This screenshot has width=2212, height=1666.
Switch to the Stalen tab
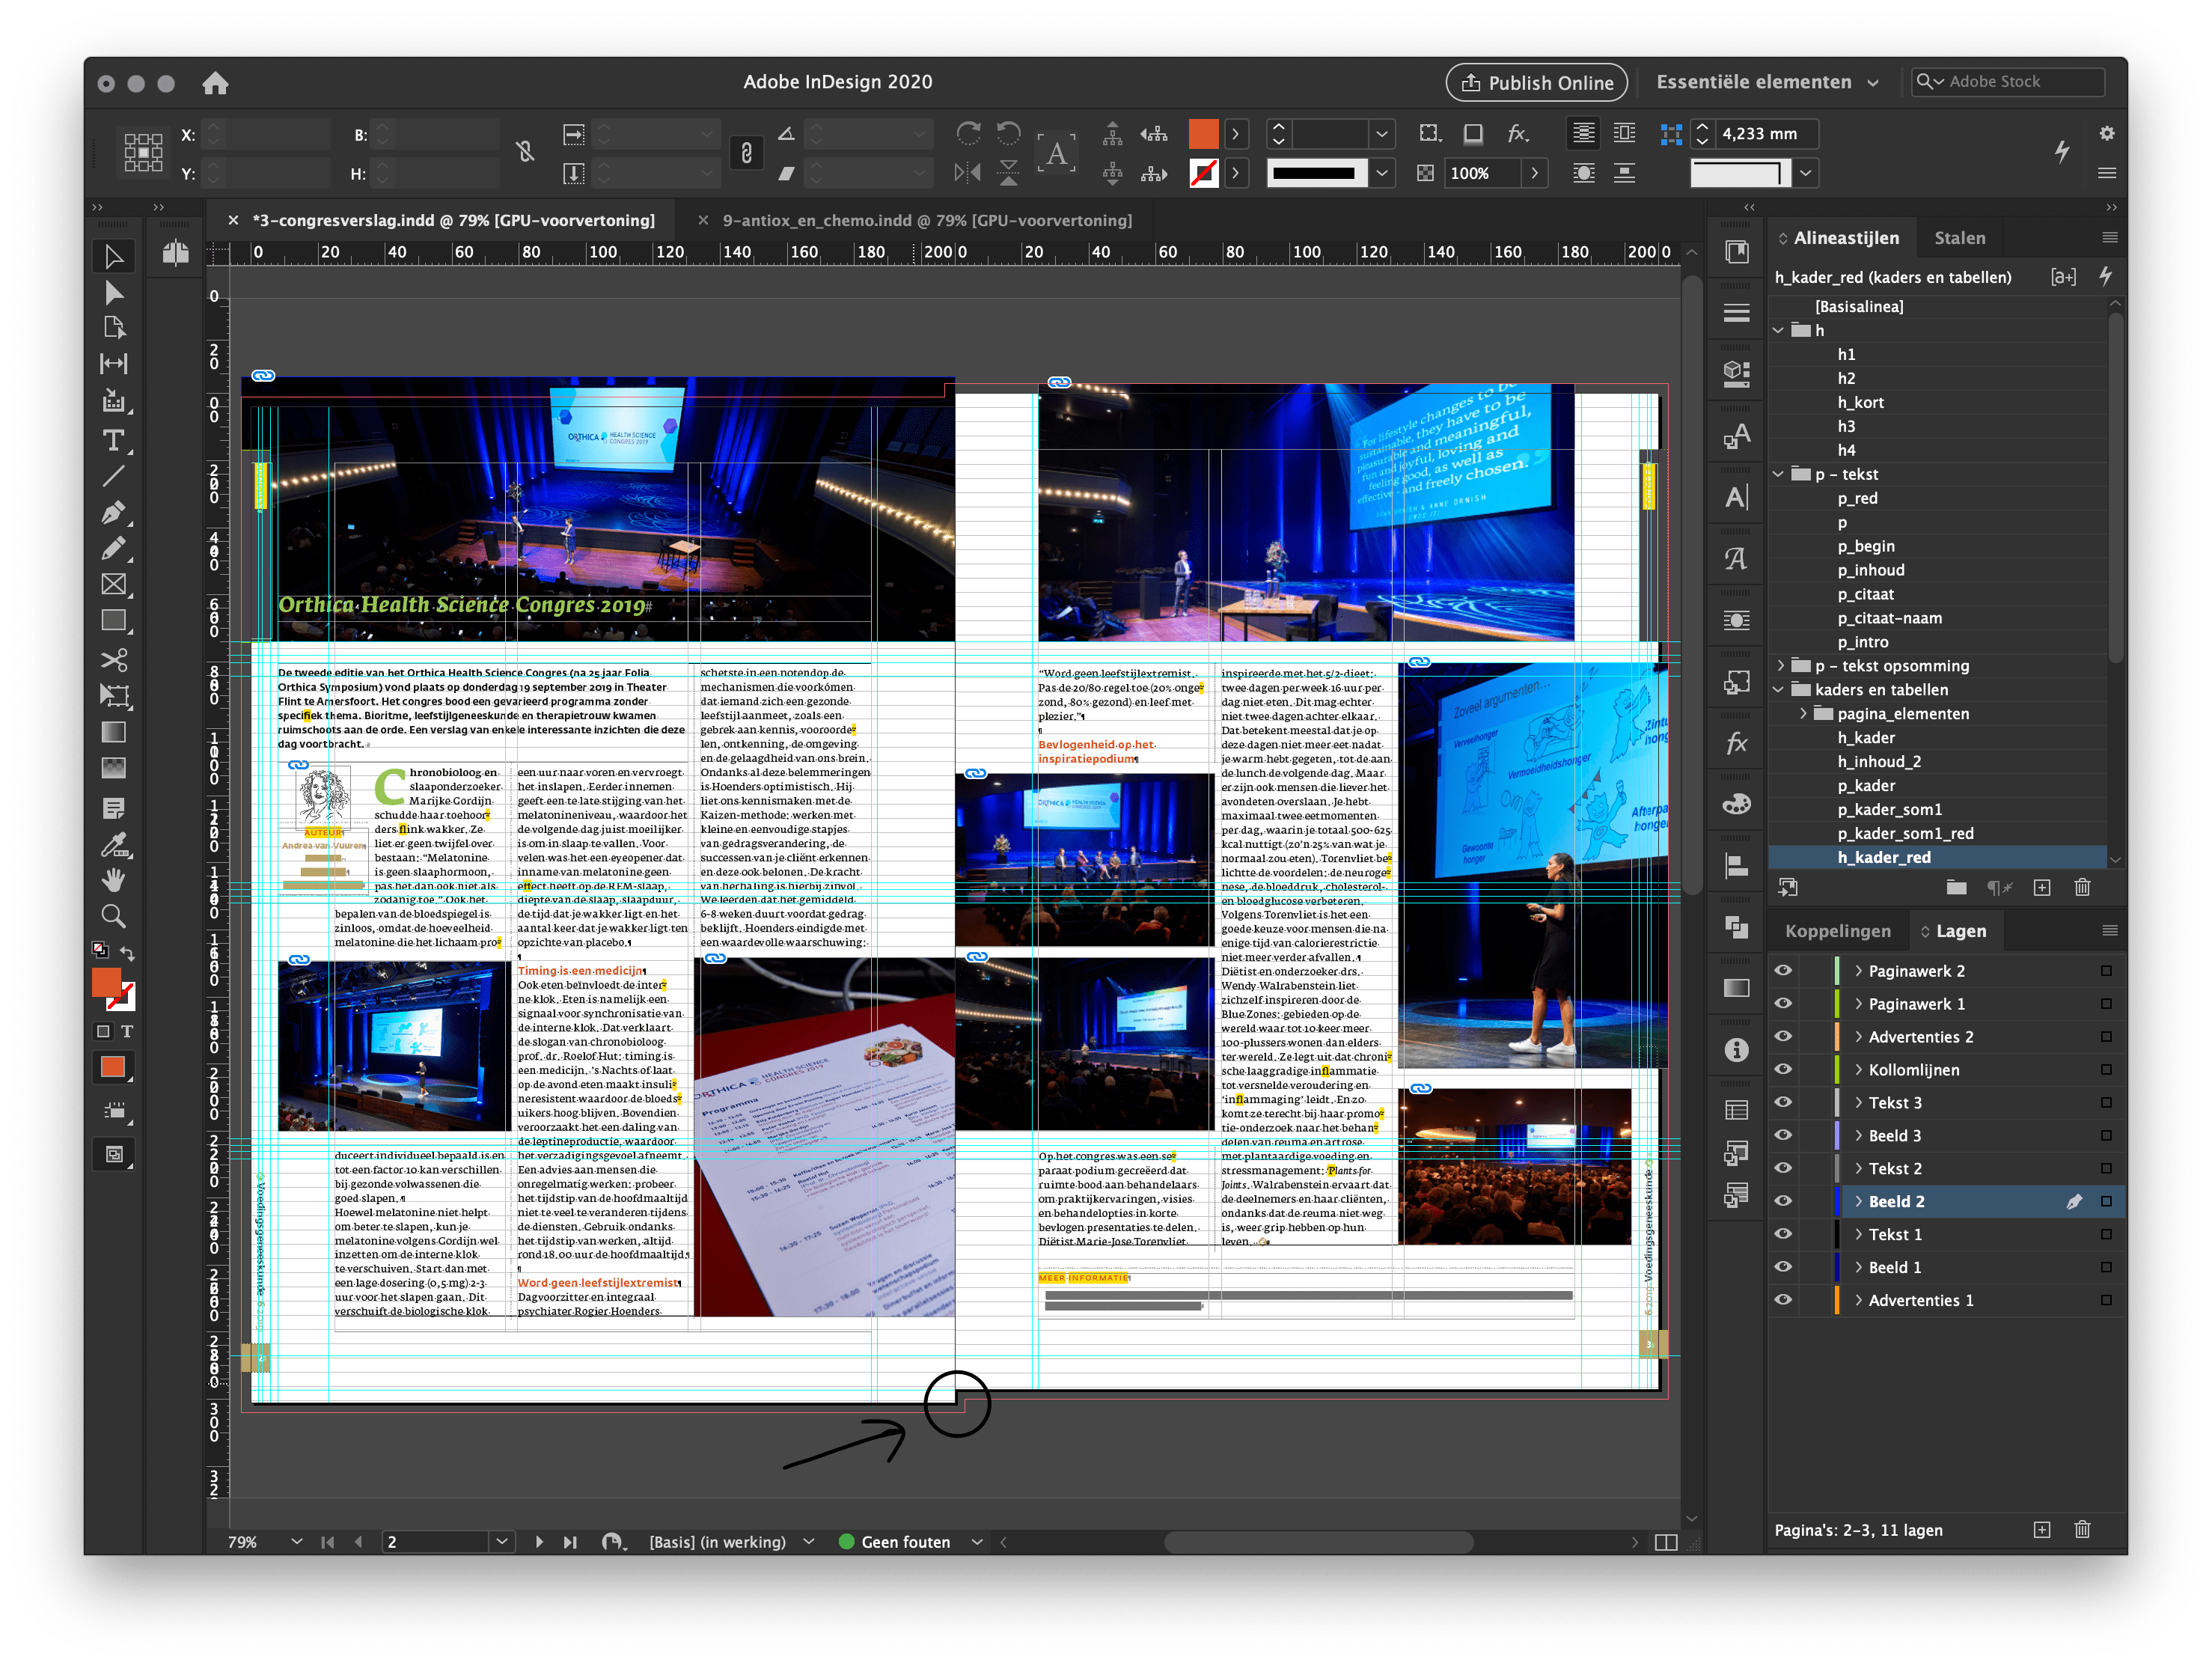1959,238
